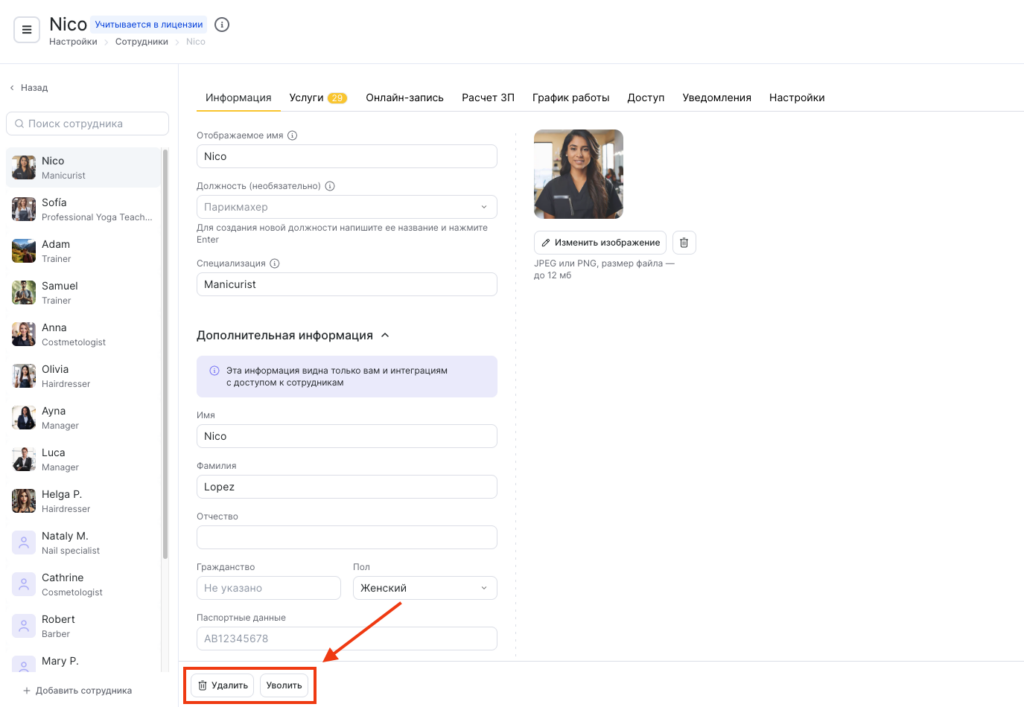Click the Уволить button
This screenshot has width=1024, height=707.
coord(283,686)
